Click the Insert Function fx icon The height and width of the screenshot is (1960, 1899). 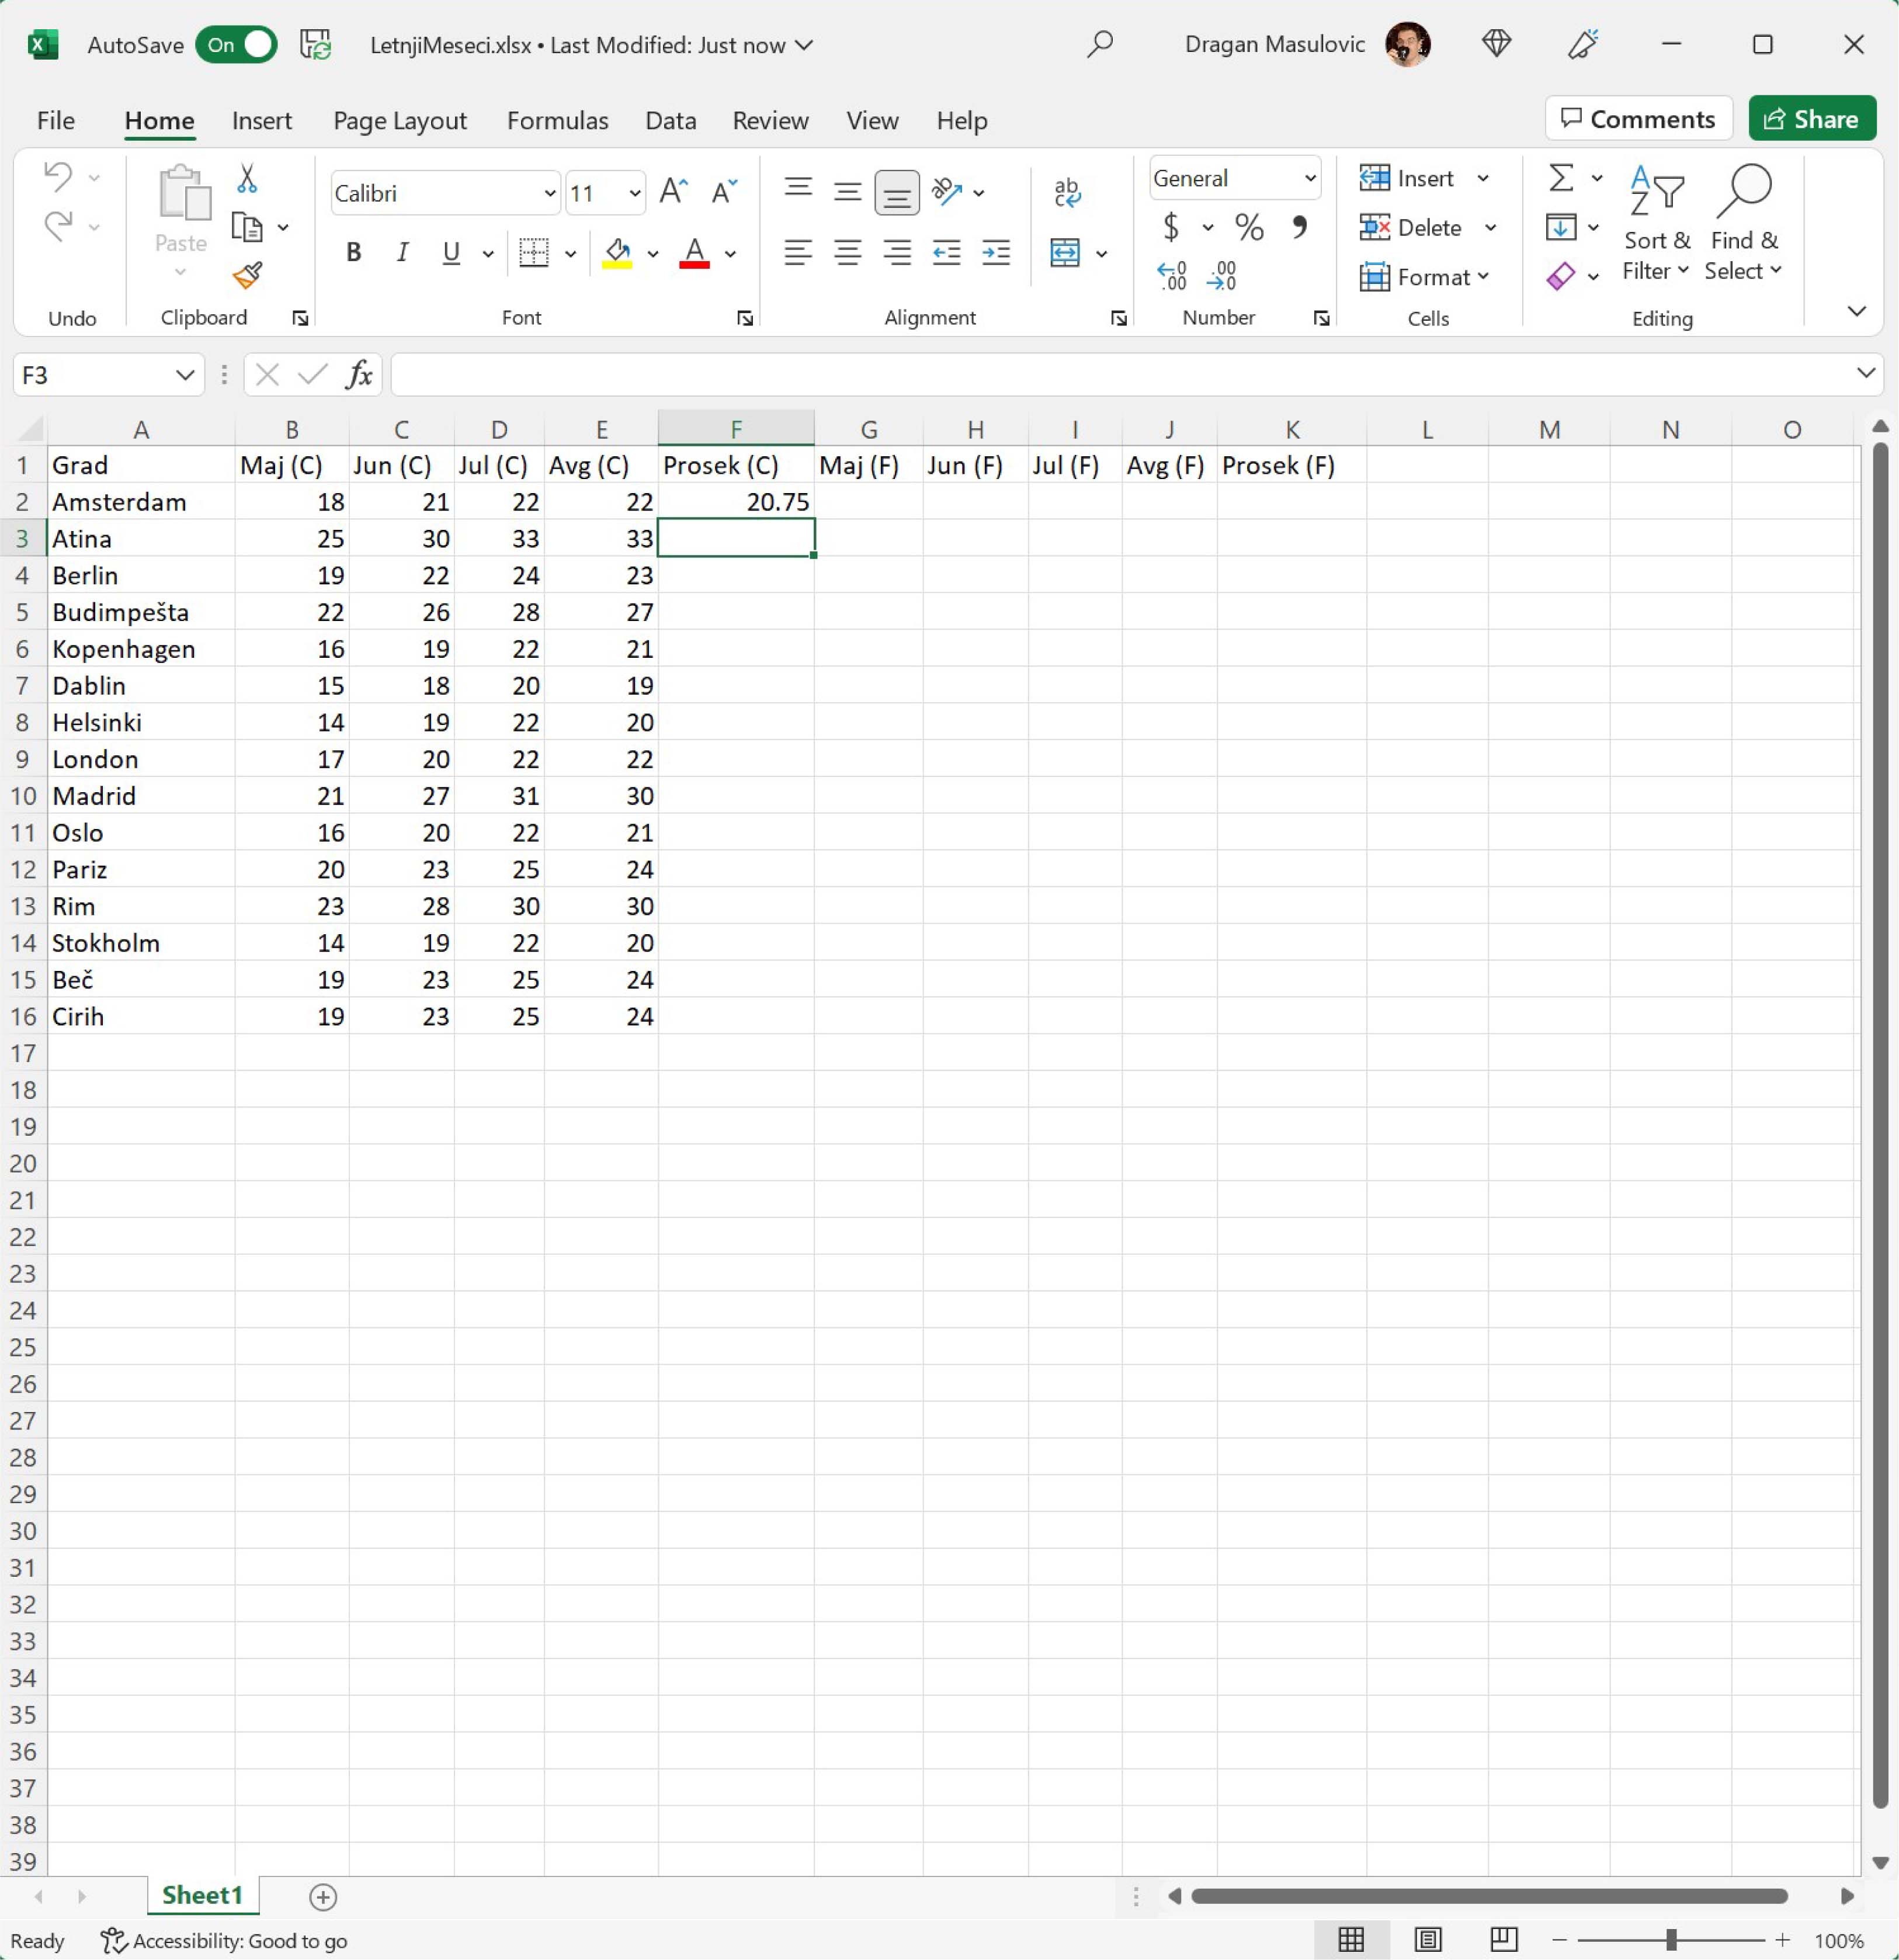[x=359, y=375]
